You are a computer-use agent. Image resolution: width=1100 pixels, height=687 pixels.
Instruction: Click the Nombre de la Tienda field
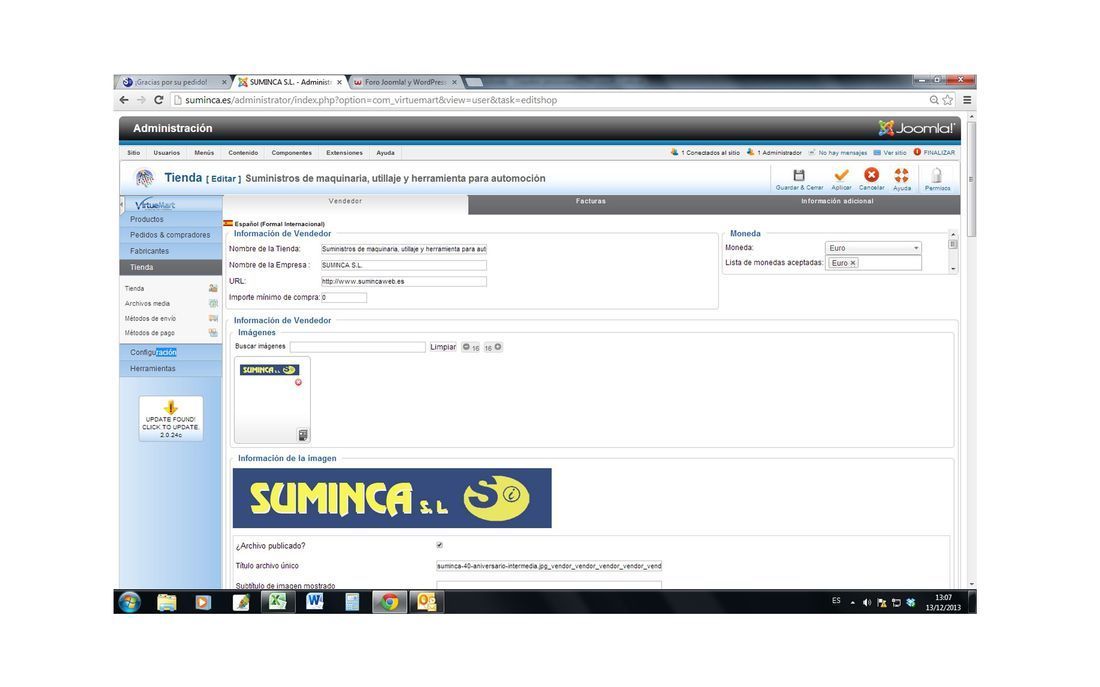tap(403, 249)
